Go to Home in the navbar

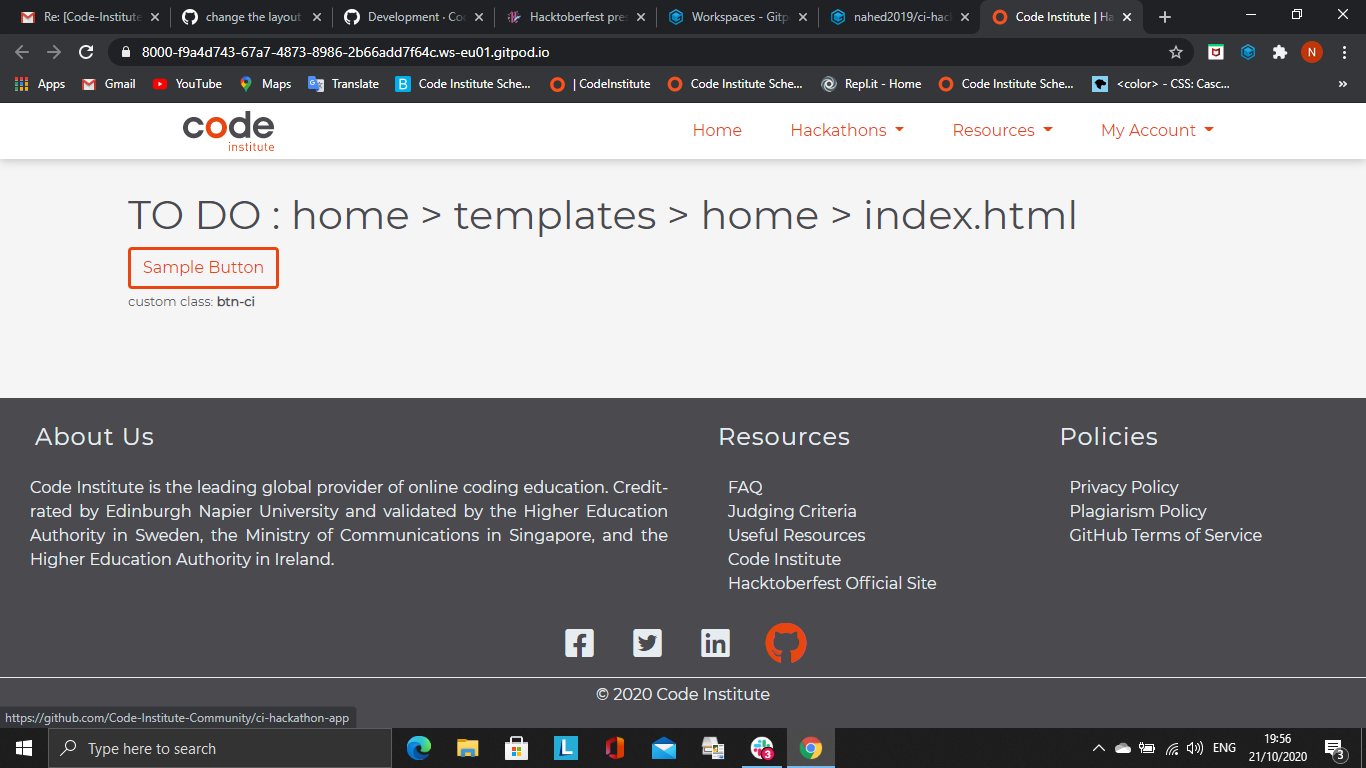pyautogui.click(x=717, y=130)
